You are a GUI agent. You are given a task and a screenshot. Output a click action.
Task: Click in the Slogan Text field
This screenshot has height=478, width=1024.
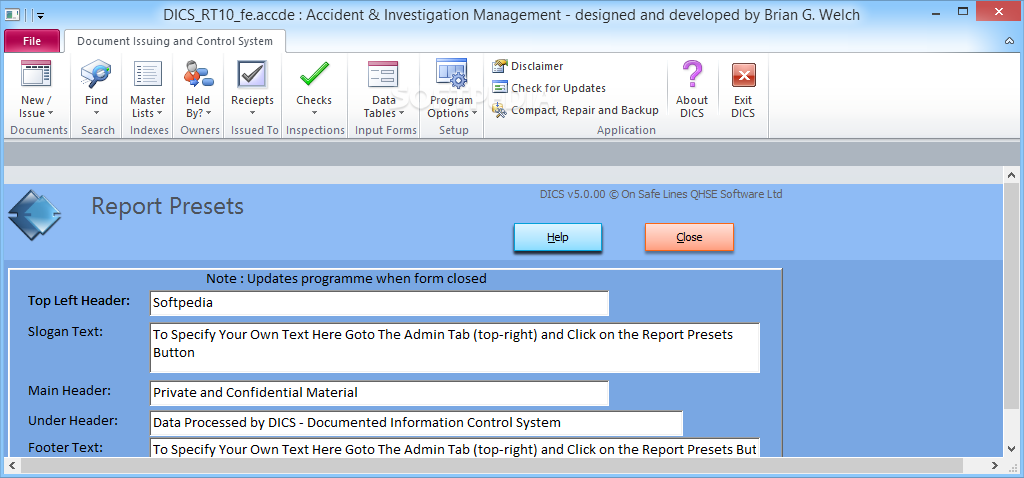tap(455, 347)
